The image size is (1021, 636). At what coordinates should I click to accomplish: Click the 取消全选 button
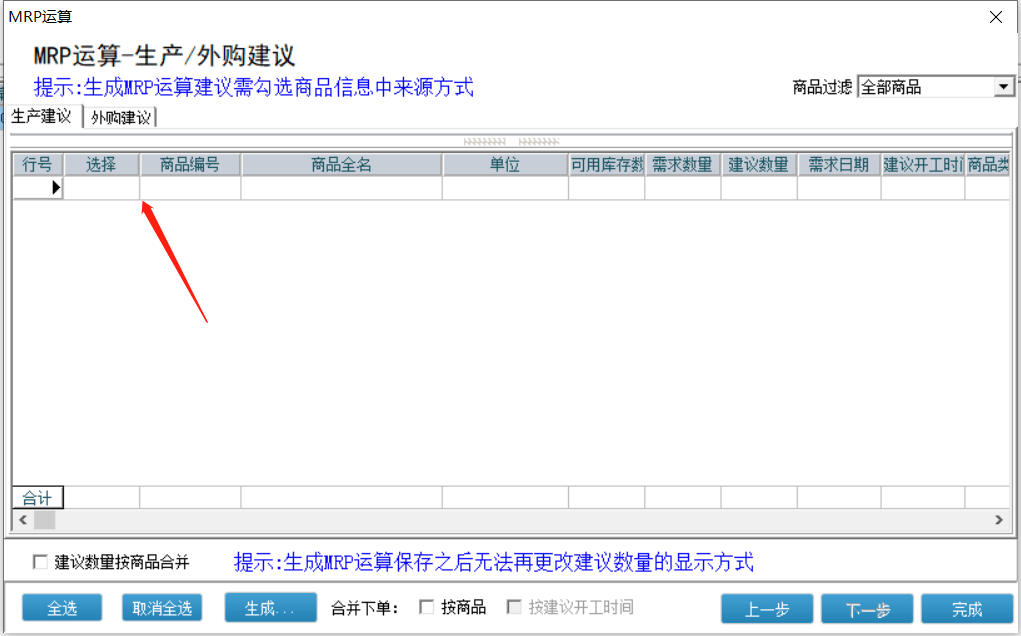coord(162,608)
